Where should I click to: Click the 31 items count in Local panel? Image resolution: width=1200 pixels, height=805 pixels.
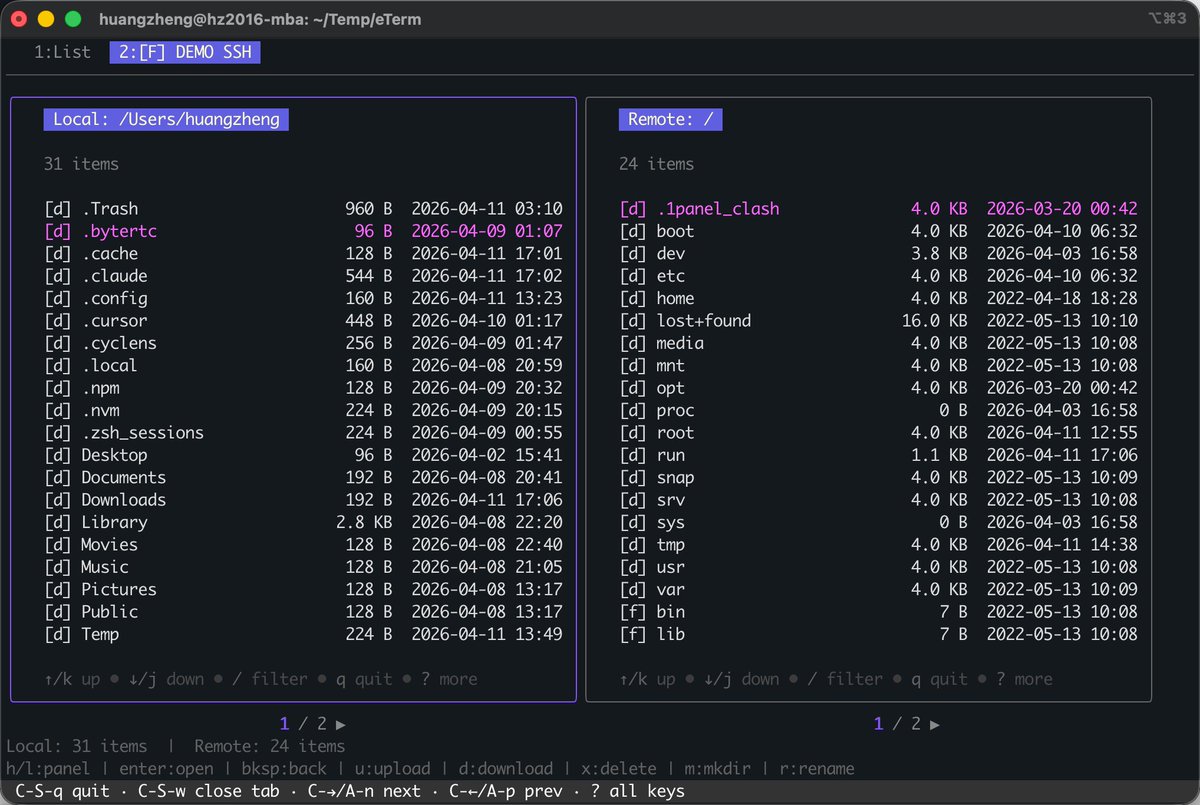pyautogui.click(x=81, y=164)
